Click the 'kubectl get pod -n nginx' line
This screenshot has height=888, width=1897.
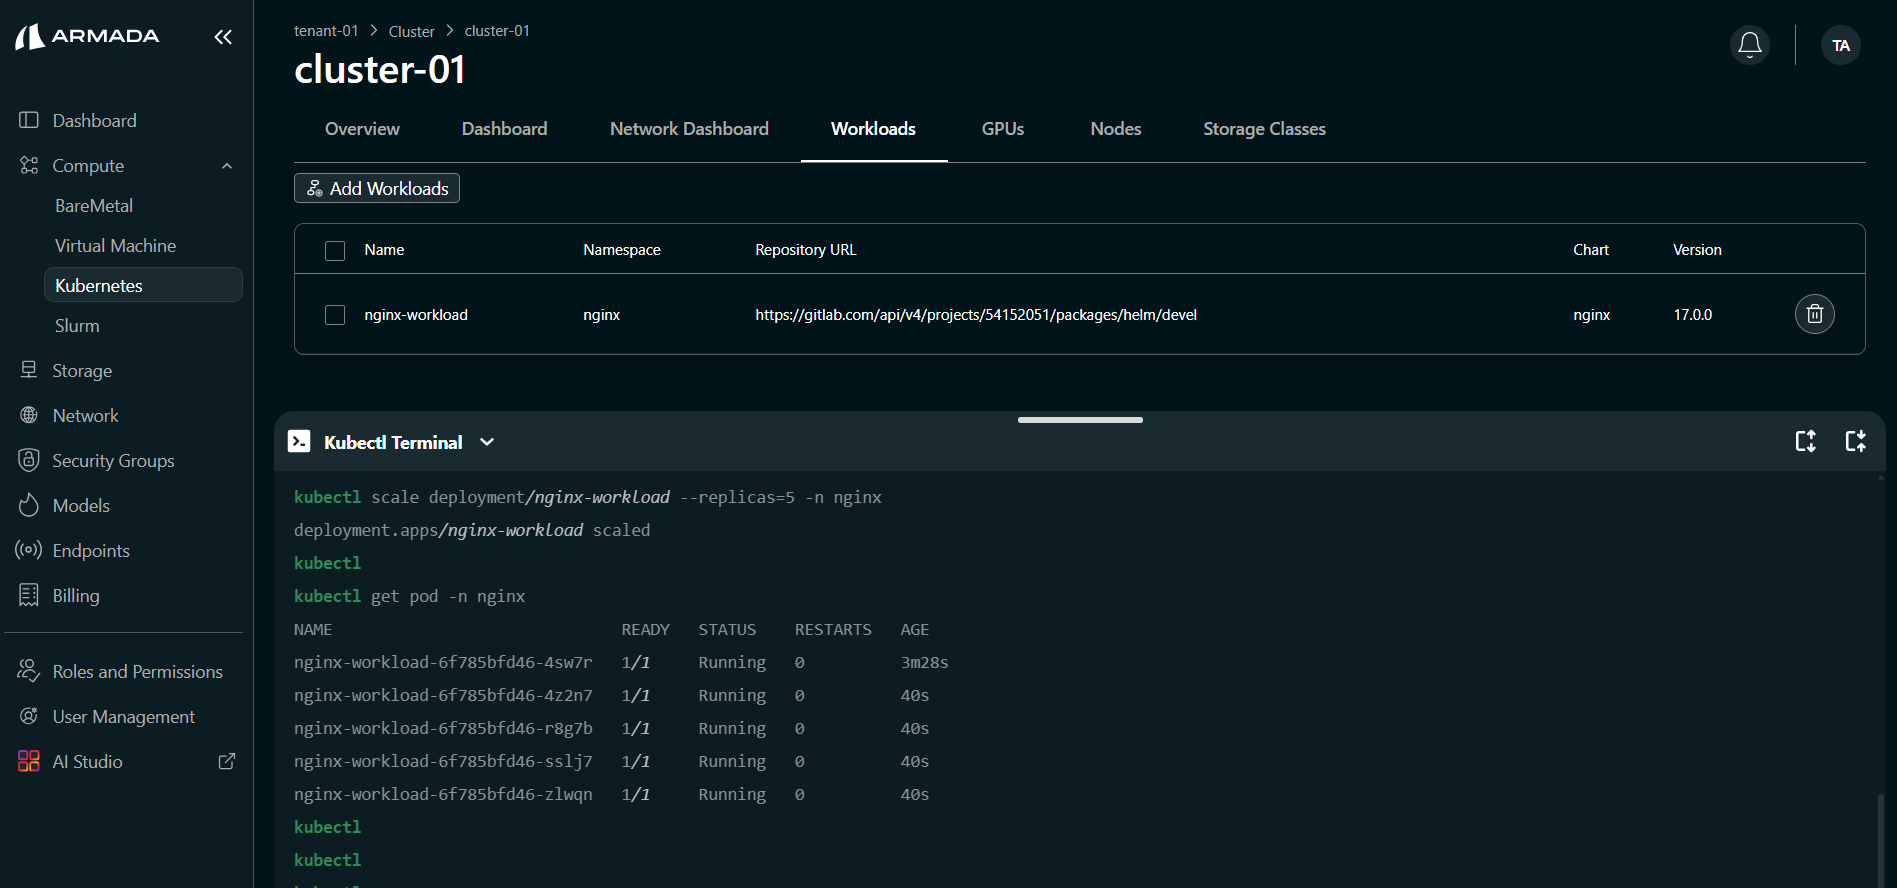[x=410, y=596]
